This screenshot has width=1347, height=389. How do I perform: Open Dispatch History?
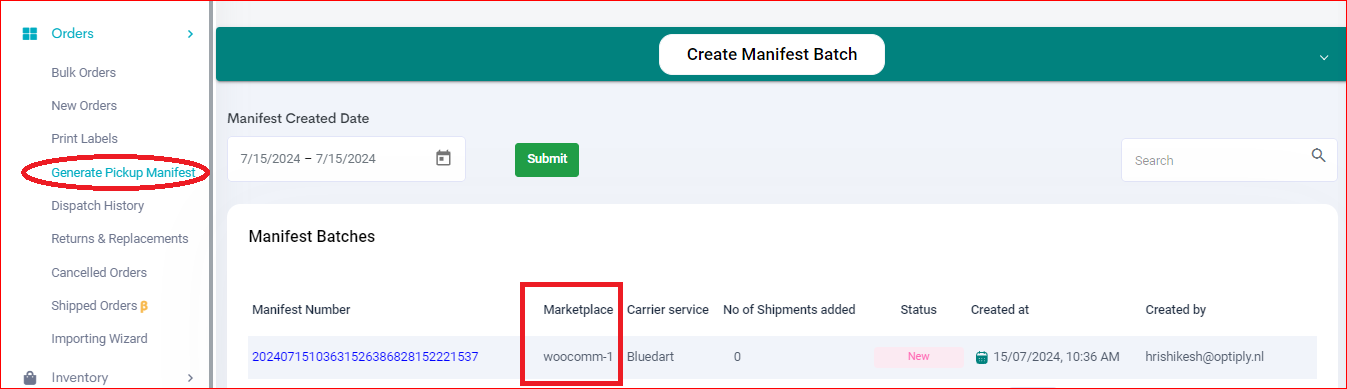(98, 206)
